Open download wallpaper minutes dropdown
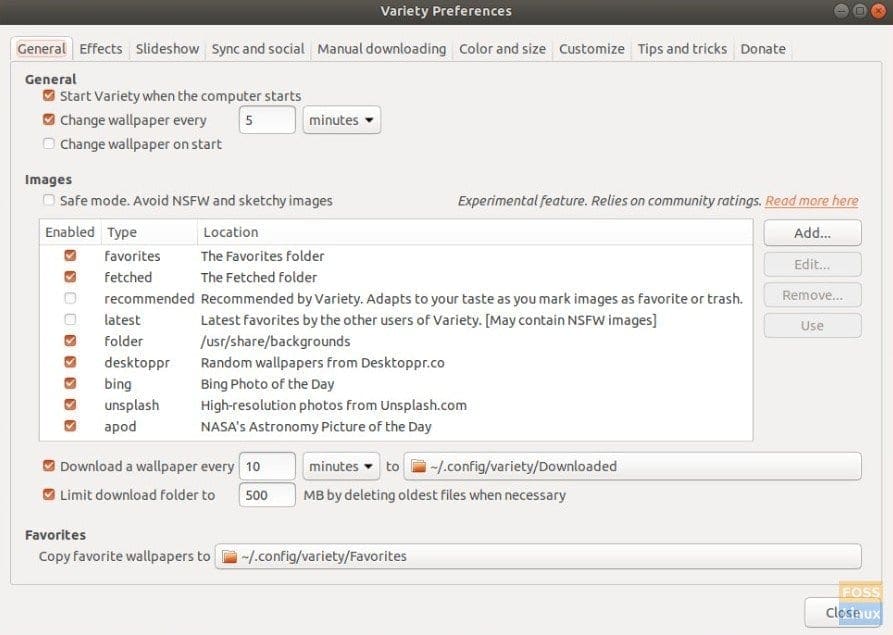Viewport: 893px width, 635px height. point(341,466)
